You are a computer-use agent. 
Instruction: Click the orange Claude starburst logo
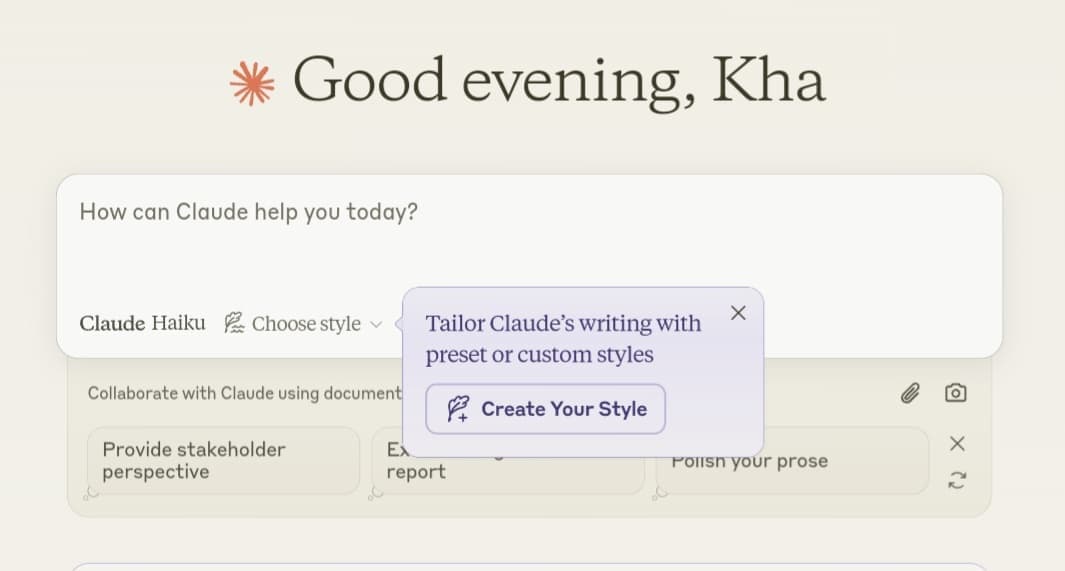tap(252, 84)
